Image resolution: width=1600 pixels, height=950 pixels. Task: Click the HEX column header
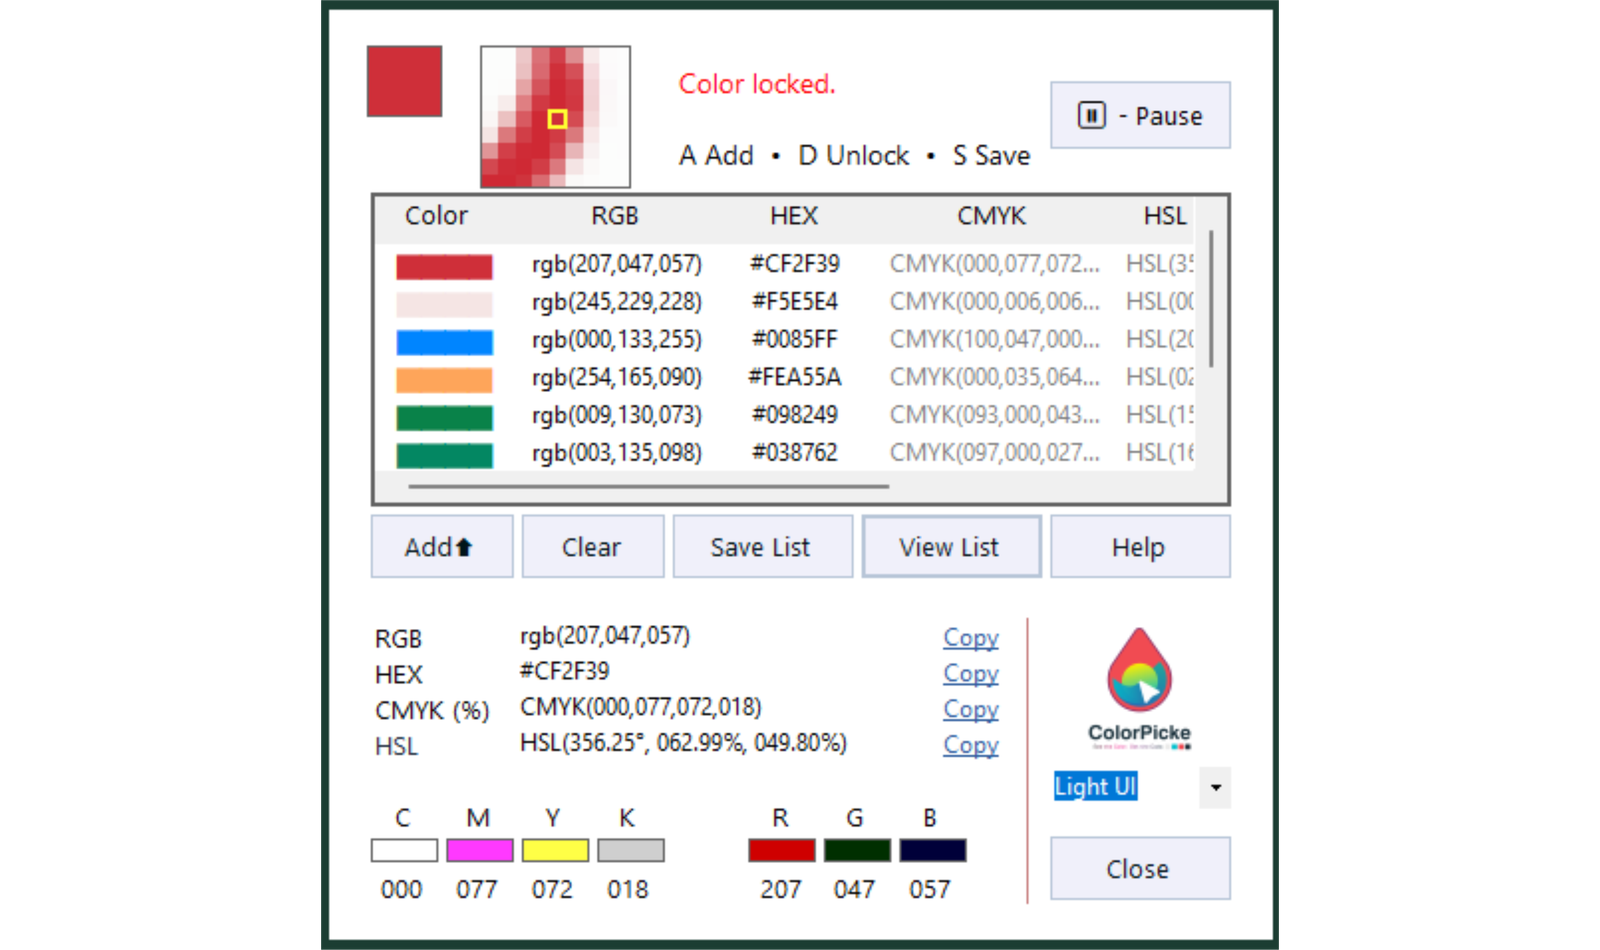tap(794, 216)
